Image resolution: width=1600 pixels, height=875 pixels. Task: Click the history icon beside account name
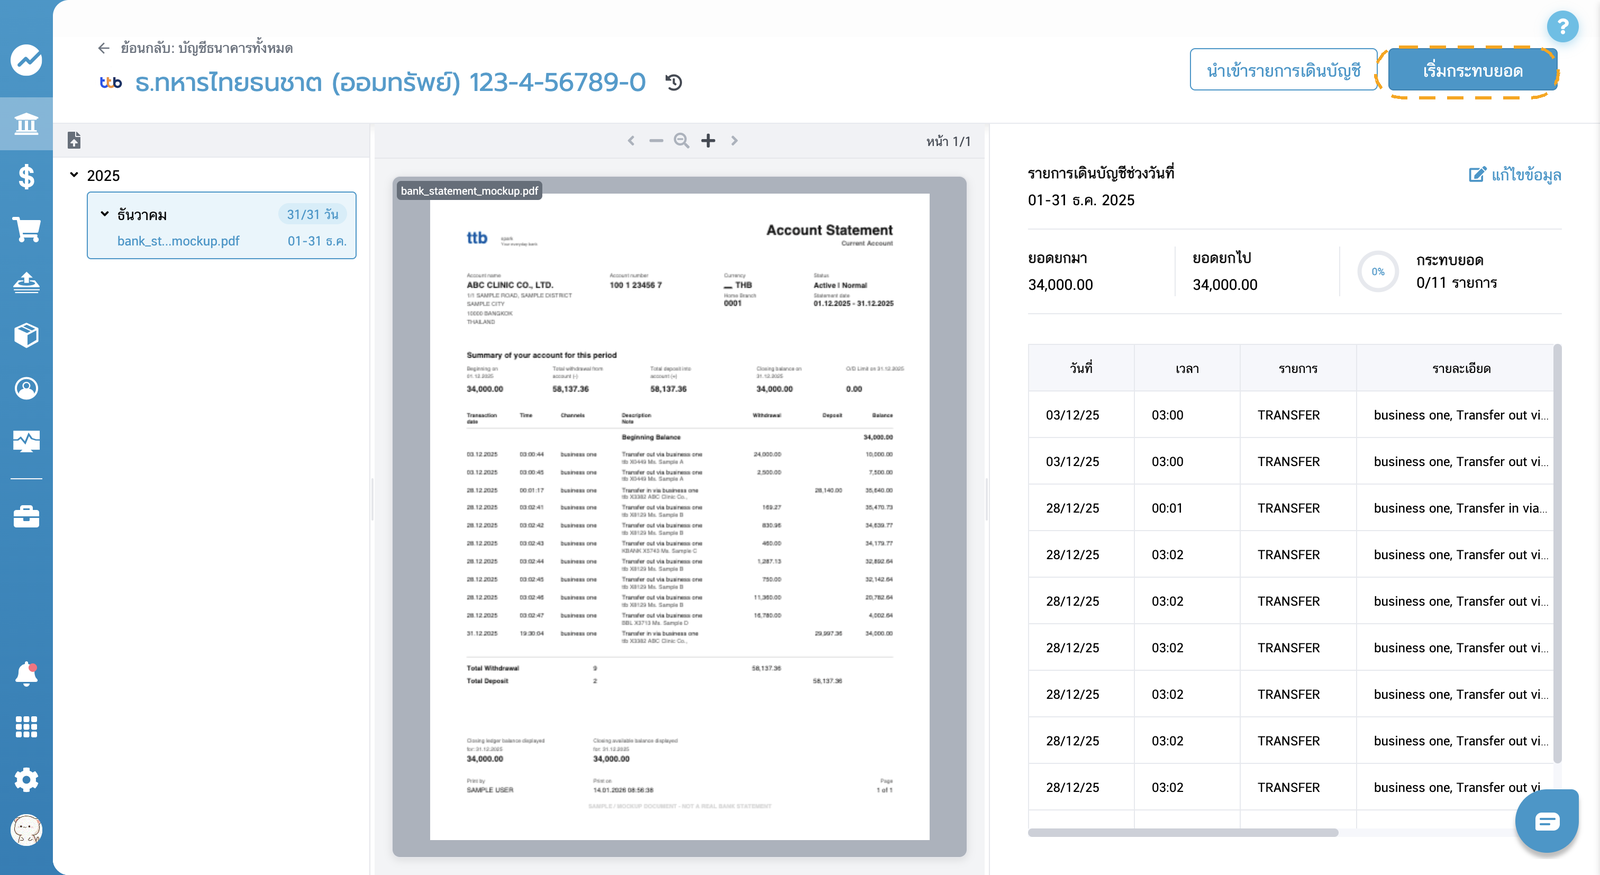point(674,82)
